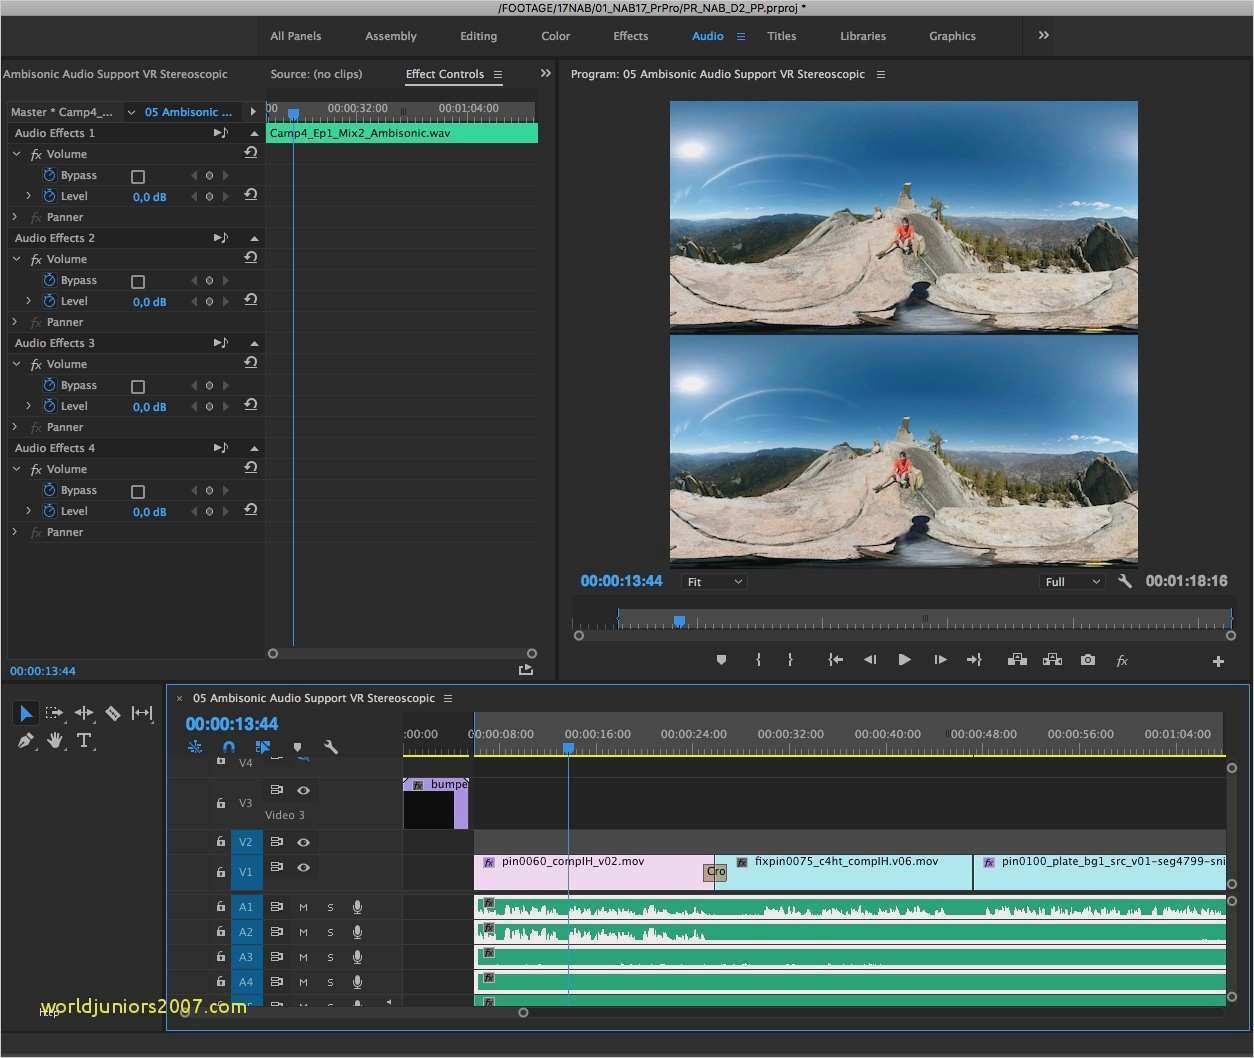Image resolution: width=1254 pixels, height=1058 pixels.
Task: Show more workspaces with the double chevron
Action: pos(1043,36)
